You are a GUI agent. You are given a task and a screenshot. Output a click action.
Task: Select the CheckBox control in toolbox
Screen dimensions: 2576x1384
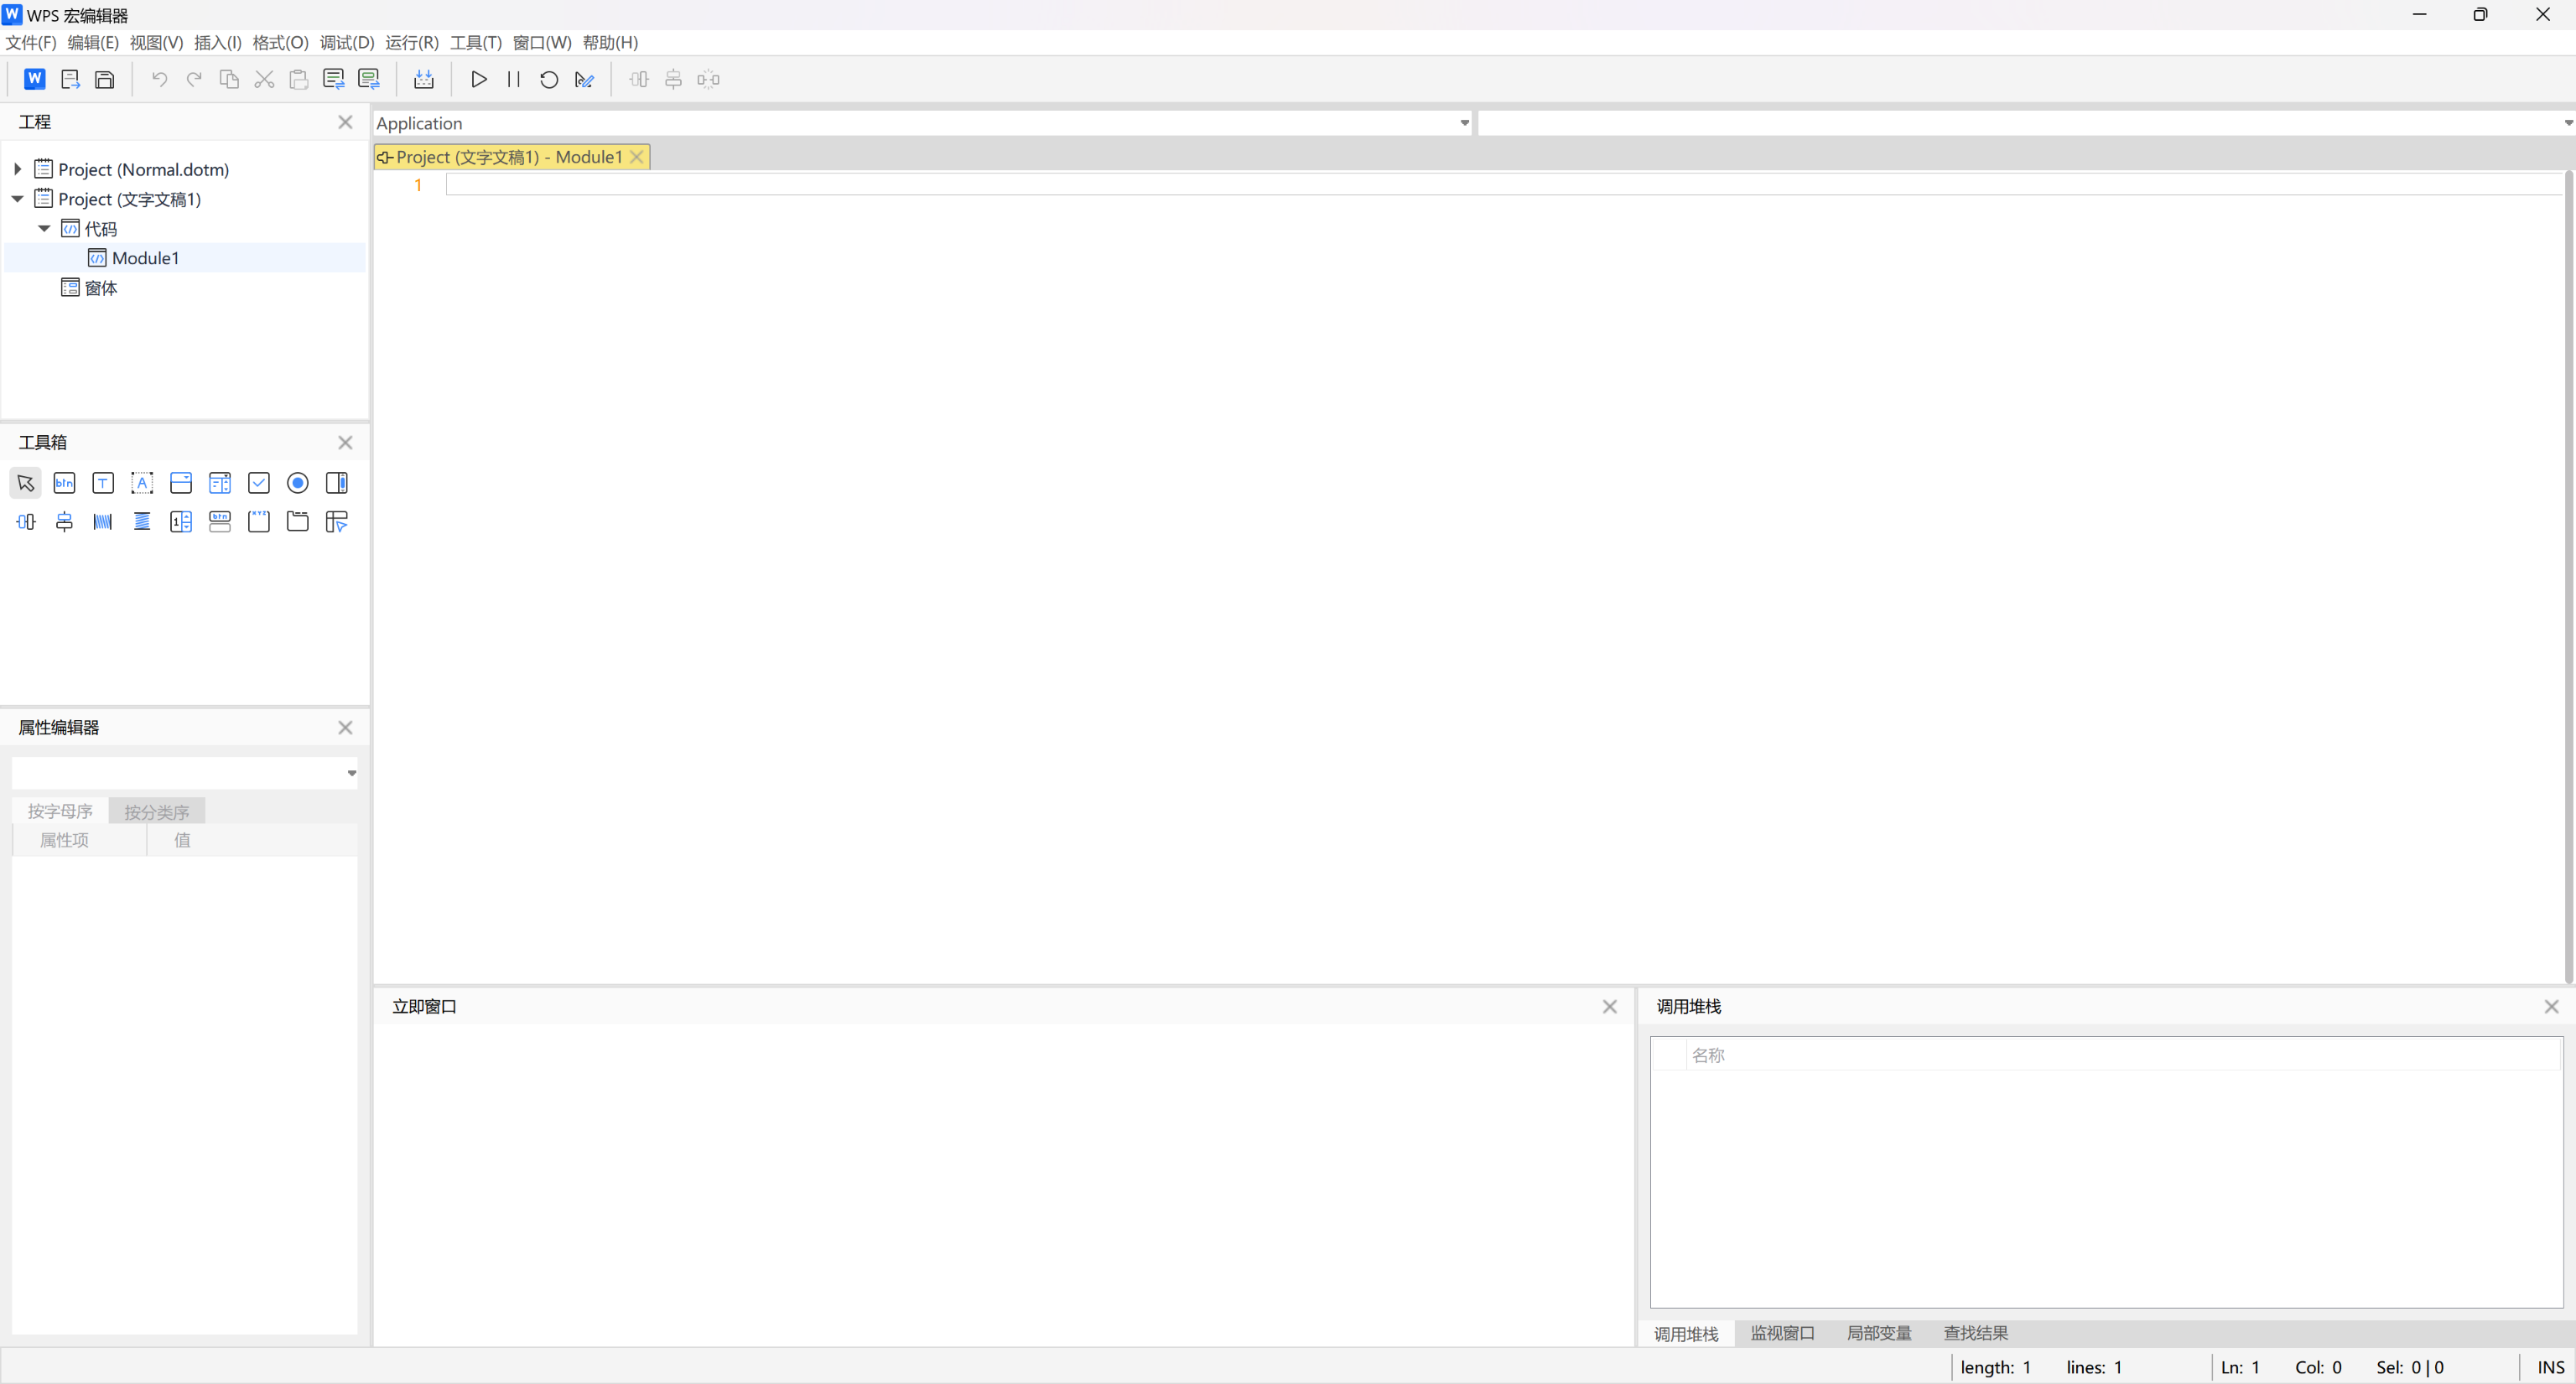pos(259,483)
